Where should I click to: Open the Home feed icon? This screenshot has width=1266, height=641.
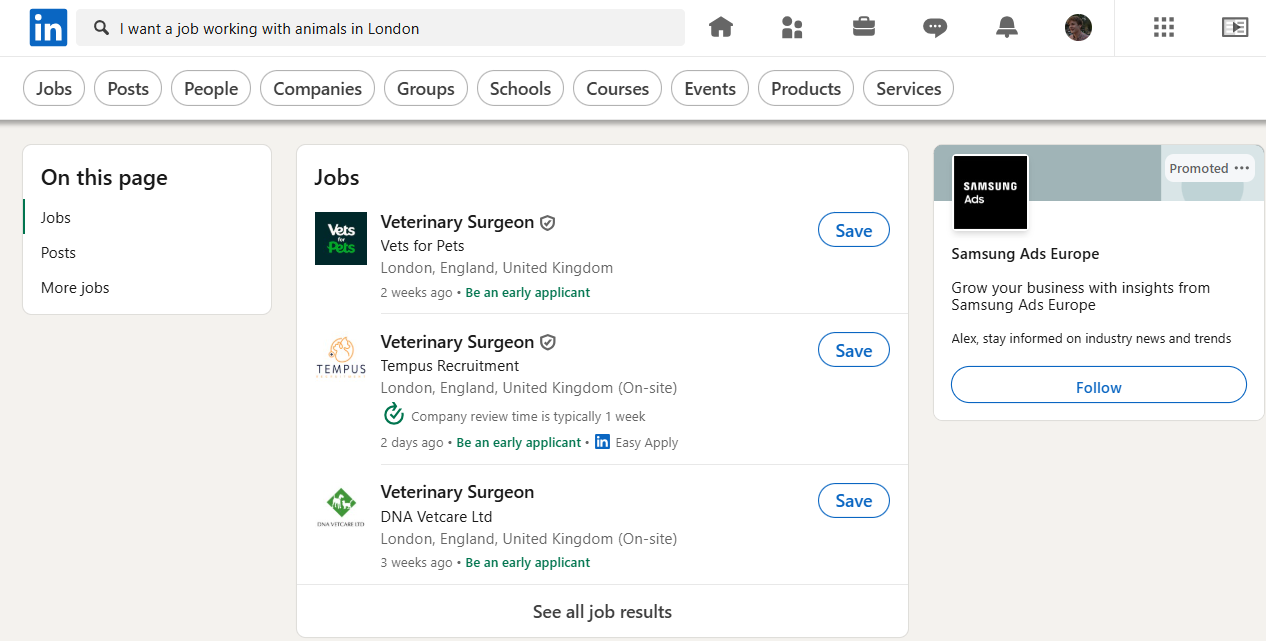click(721, 28)
